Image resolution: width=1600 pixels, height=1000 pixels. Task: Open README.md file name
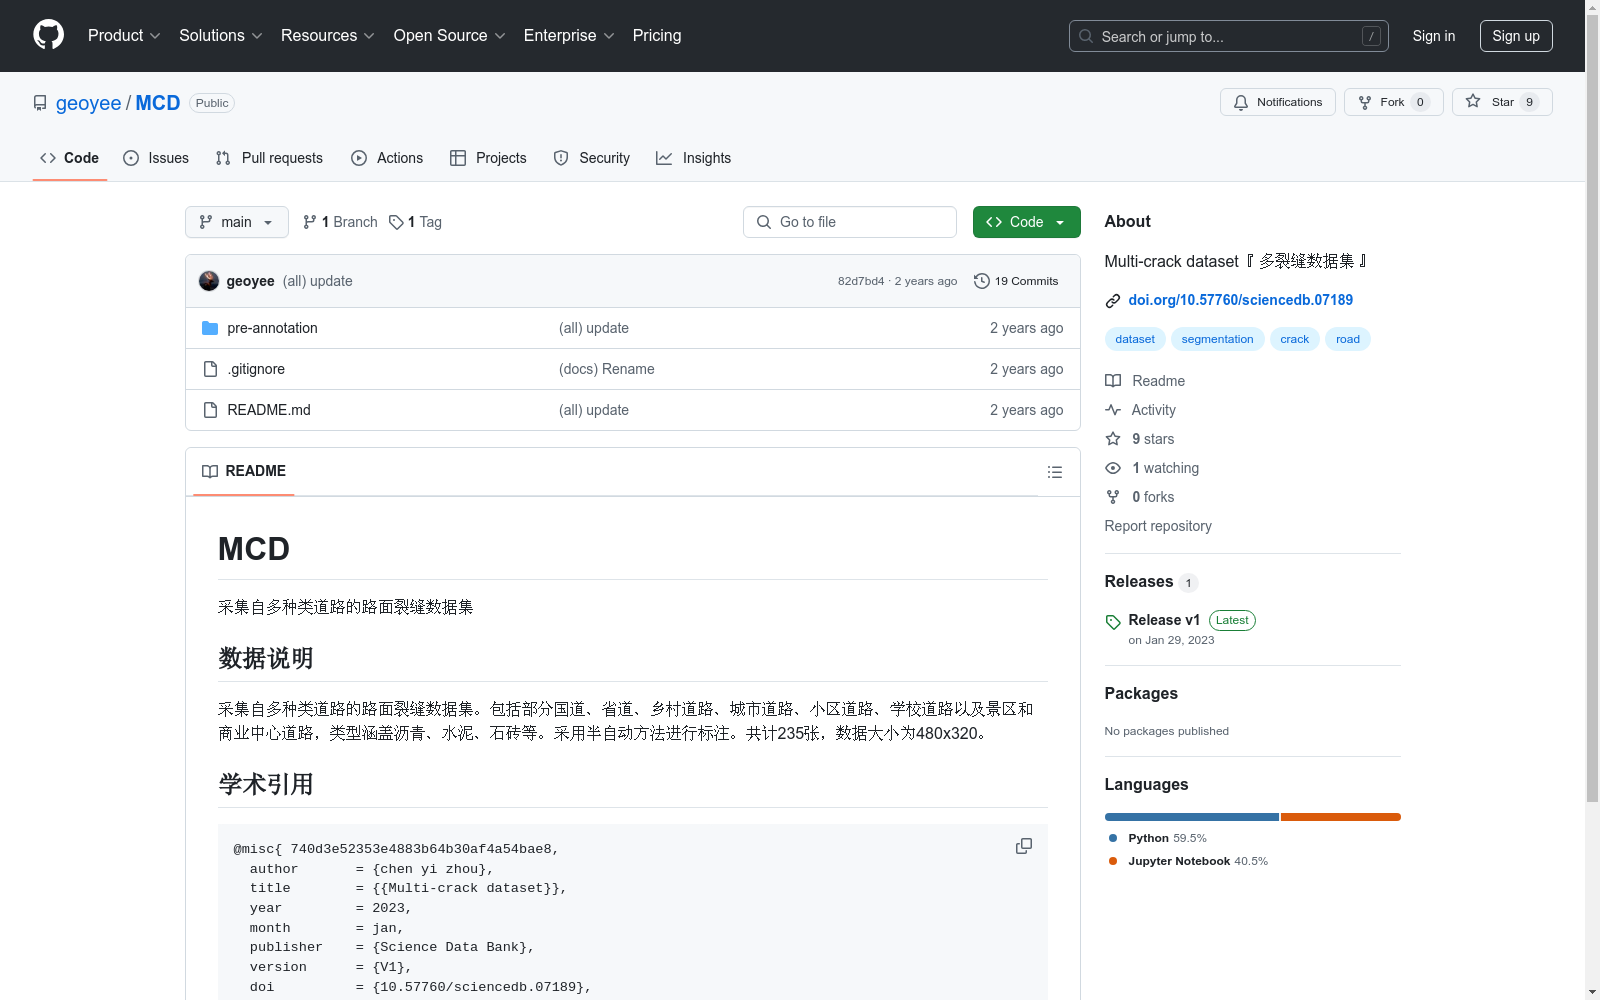(x=269, y=410)
